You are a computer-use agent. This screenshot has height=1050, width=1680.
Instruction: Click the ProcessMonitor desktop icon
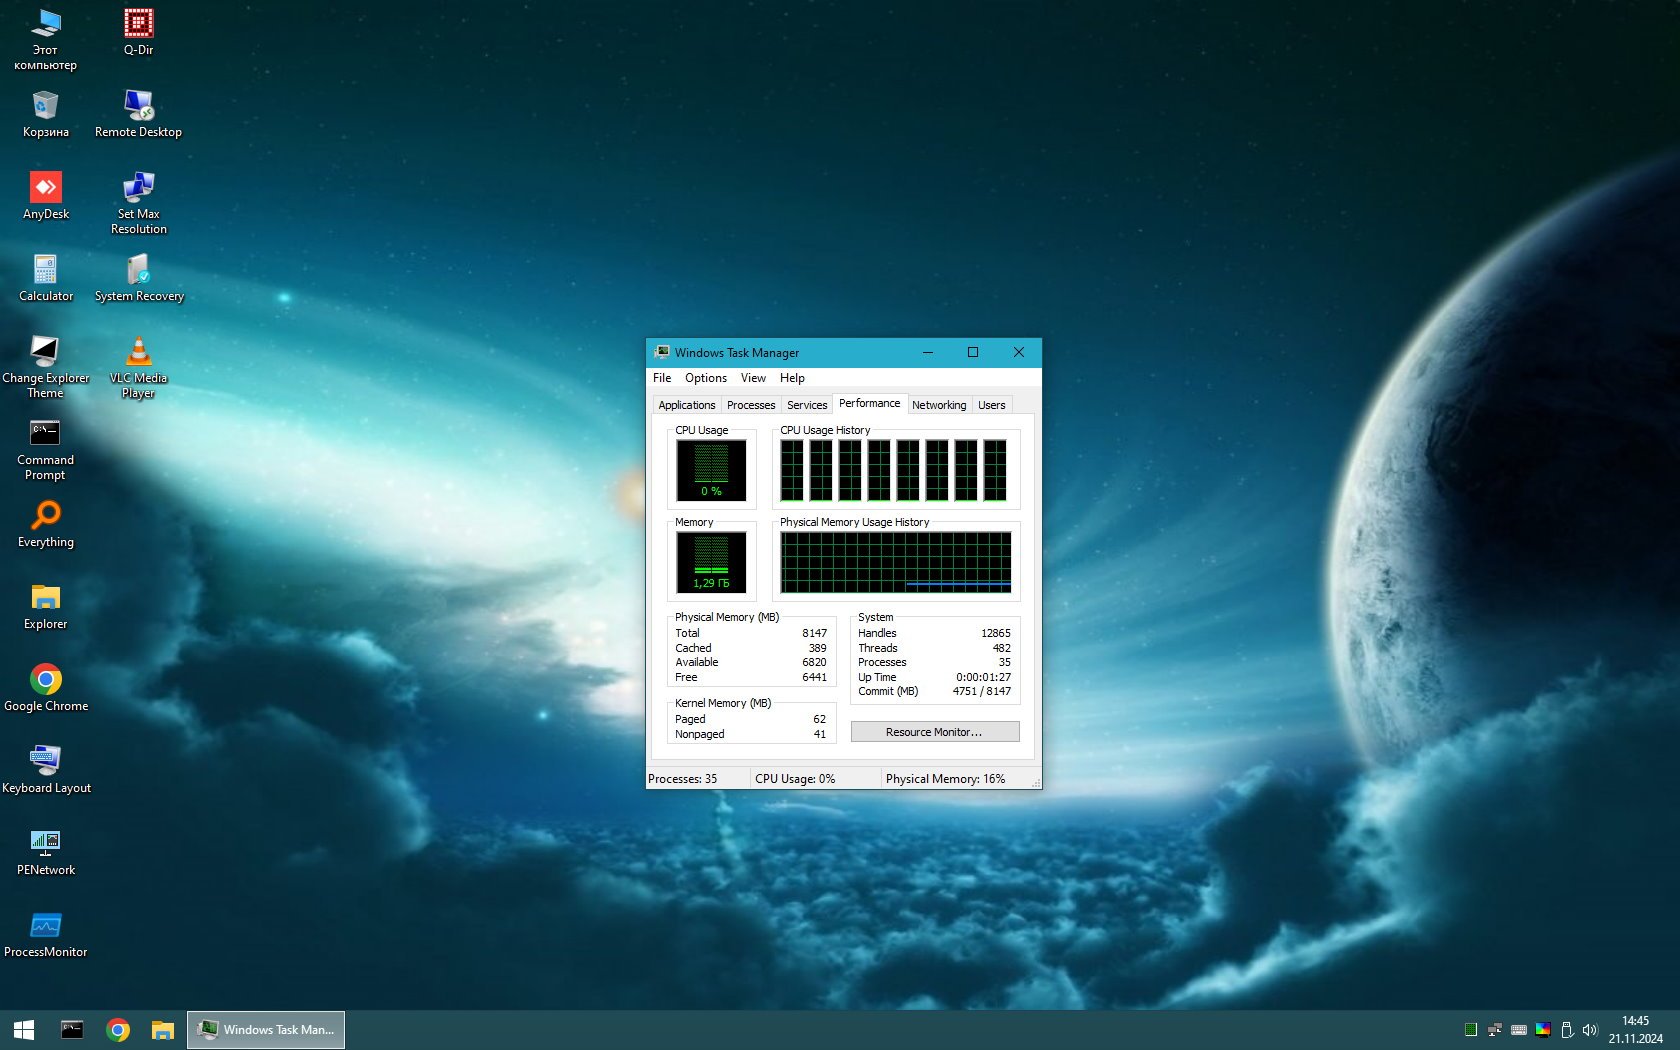point(46,926)
